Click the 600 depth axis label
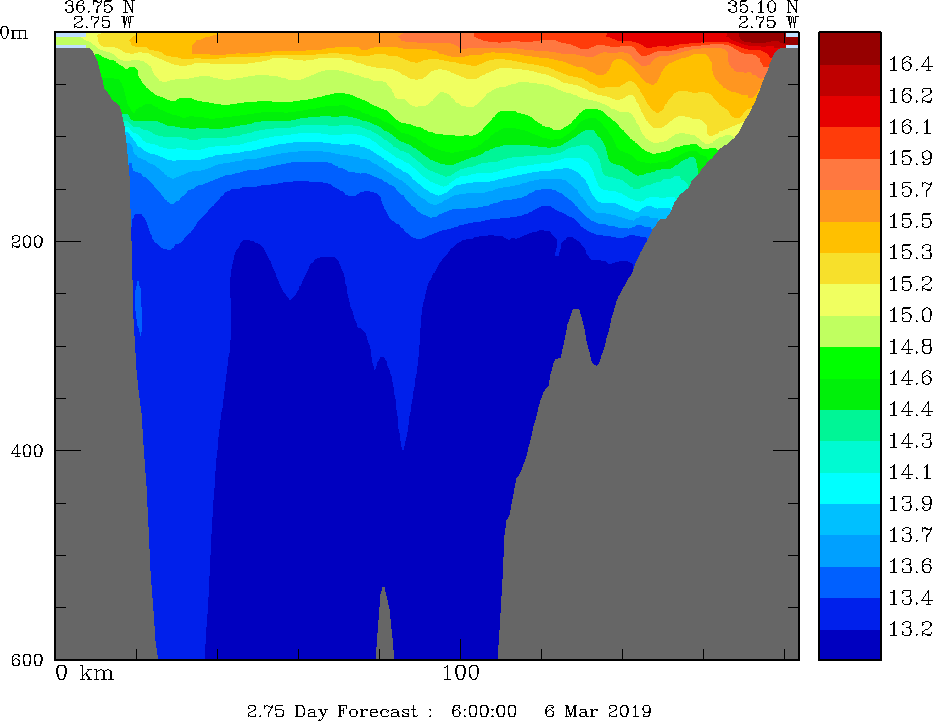The height and width of the screenshot is (721, 933). coord(27,660)
